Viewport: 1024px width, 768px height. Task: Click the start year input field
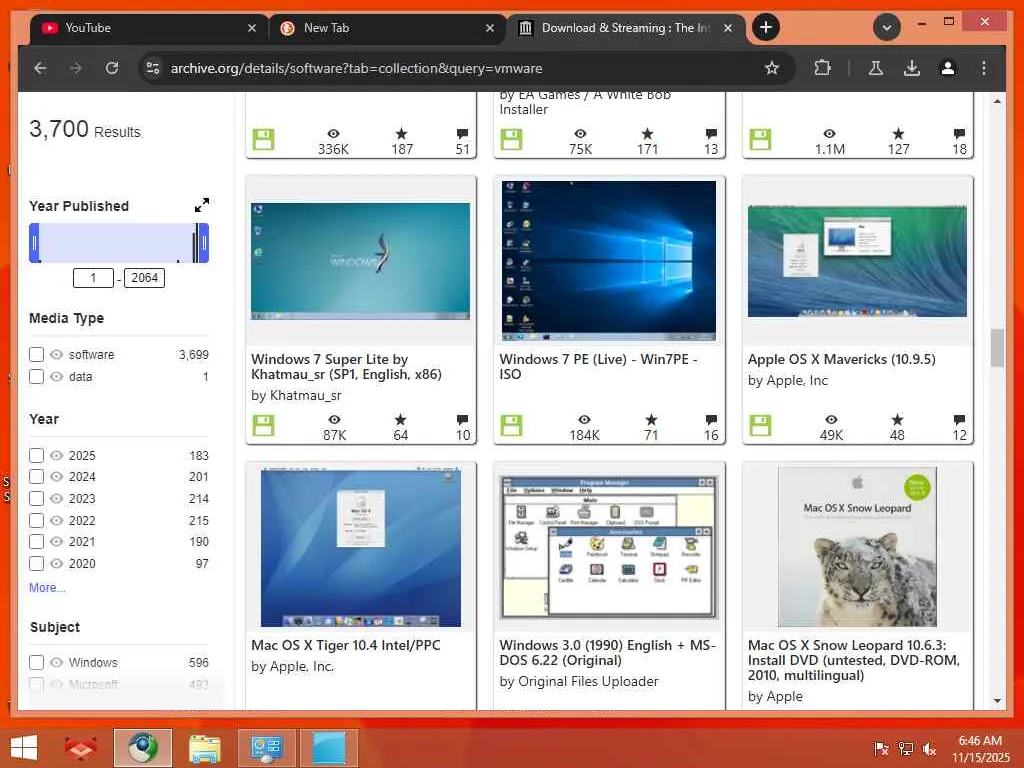(x=93, y=278)
